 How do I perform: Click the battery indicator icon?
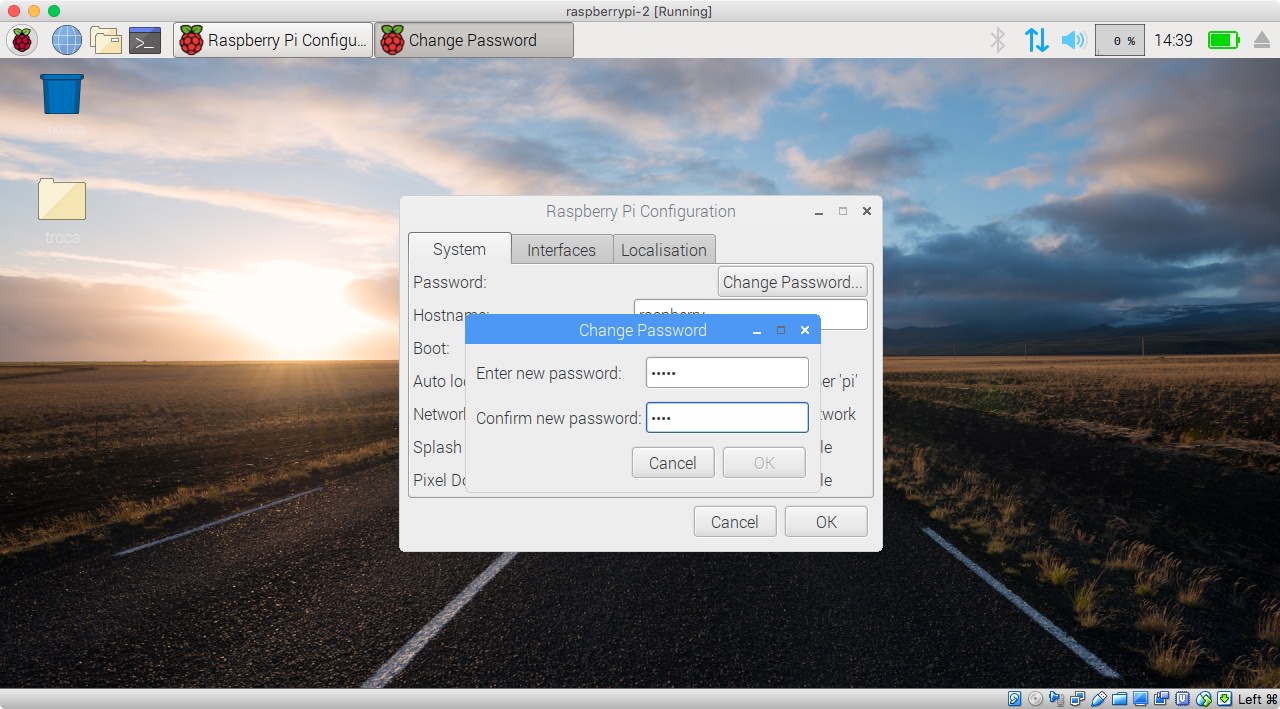pyautogui.click(x=1223, y=40)
